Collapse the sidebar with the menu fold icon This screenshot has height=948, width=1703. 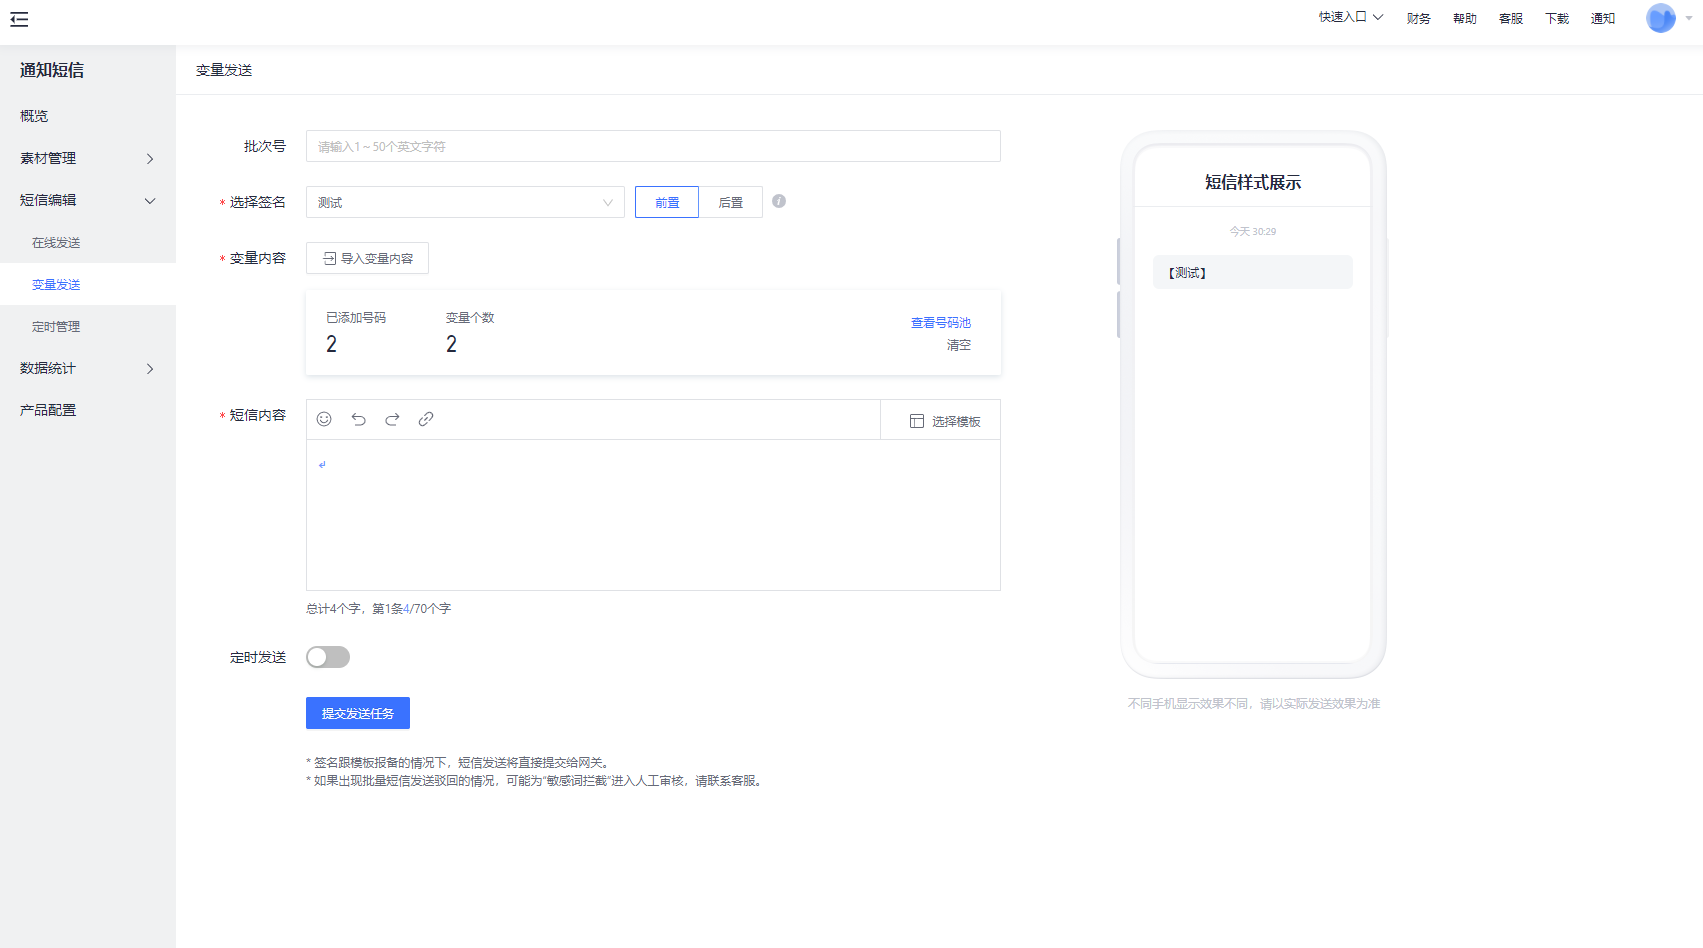tap(19, 19)
